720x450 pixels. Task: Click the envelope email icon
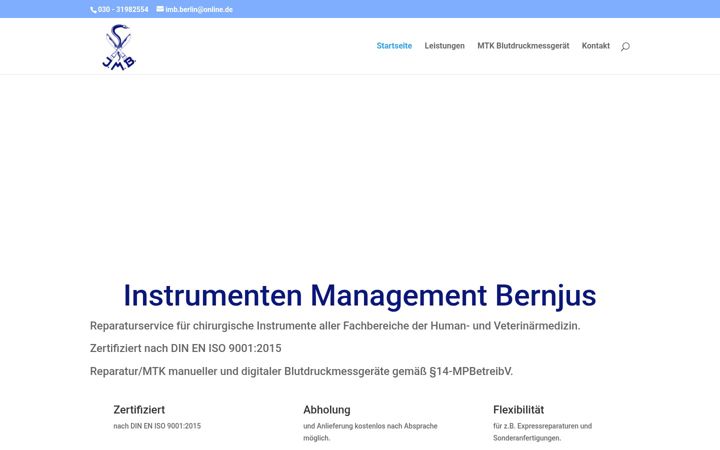(160, 9)
